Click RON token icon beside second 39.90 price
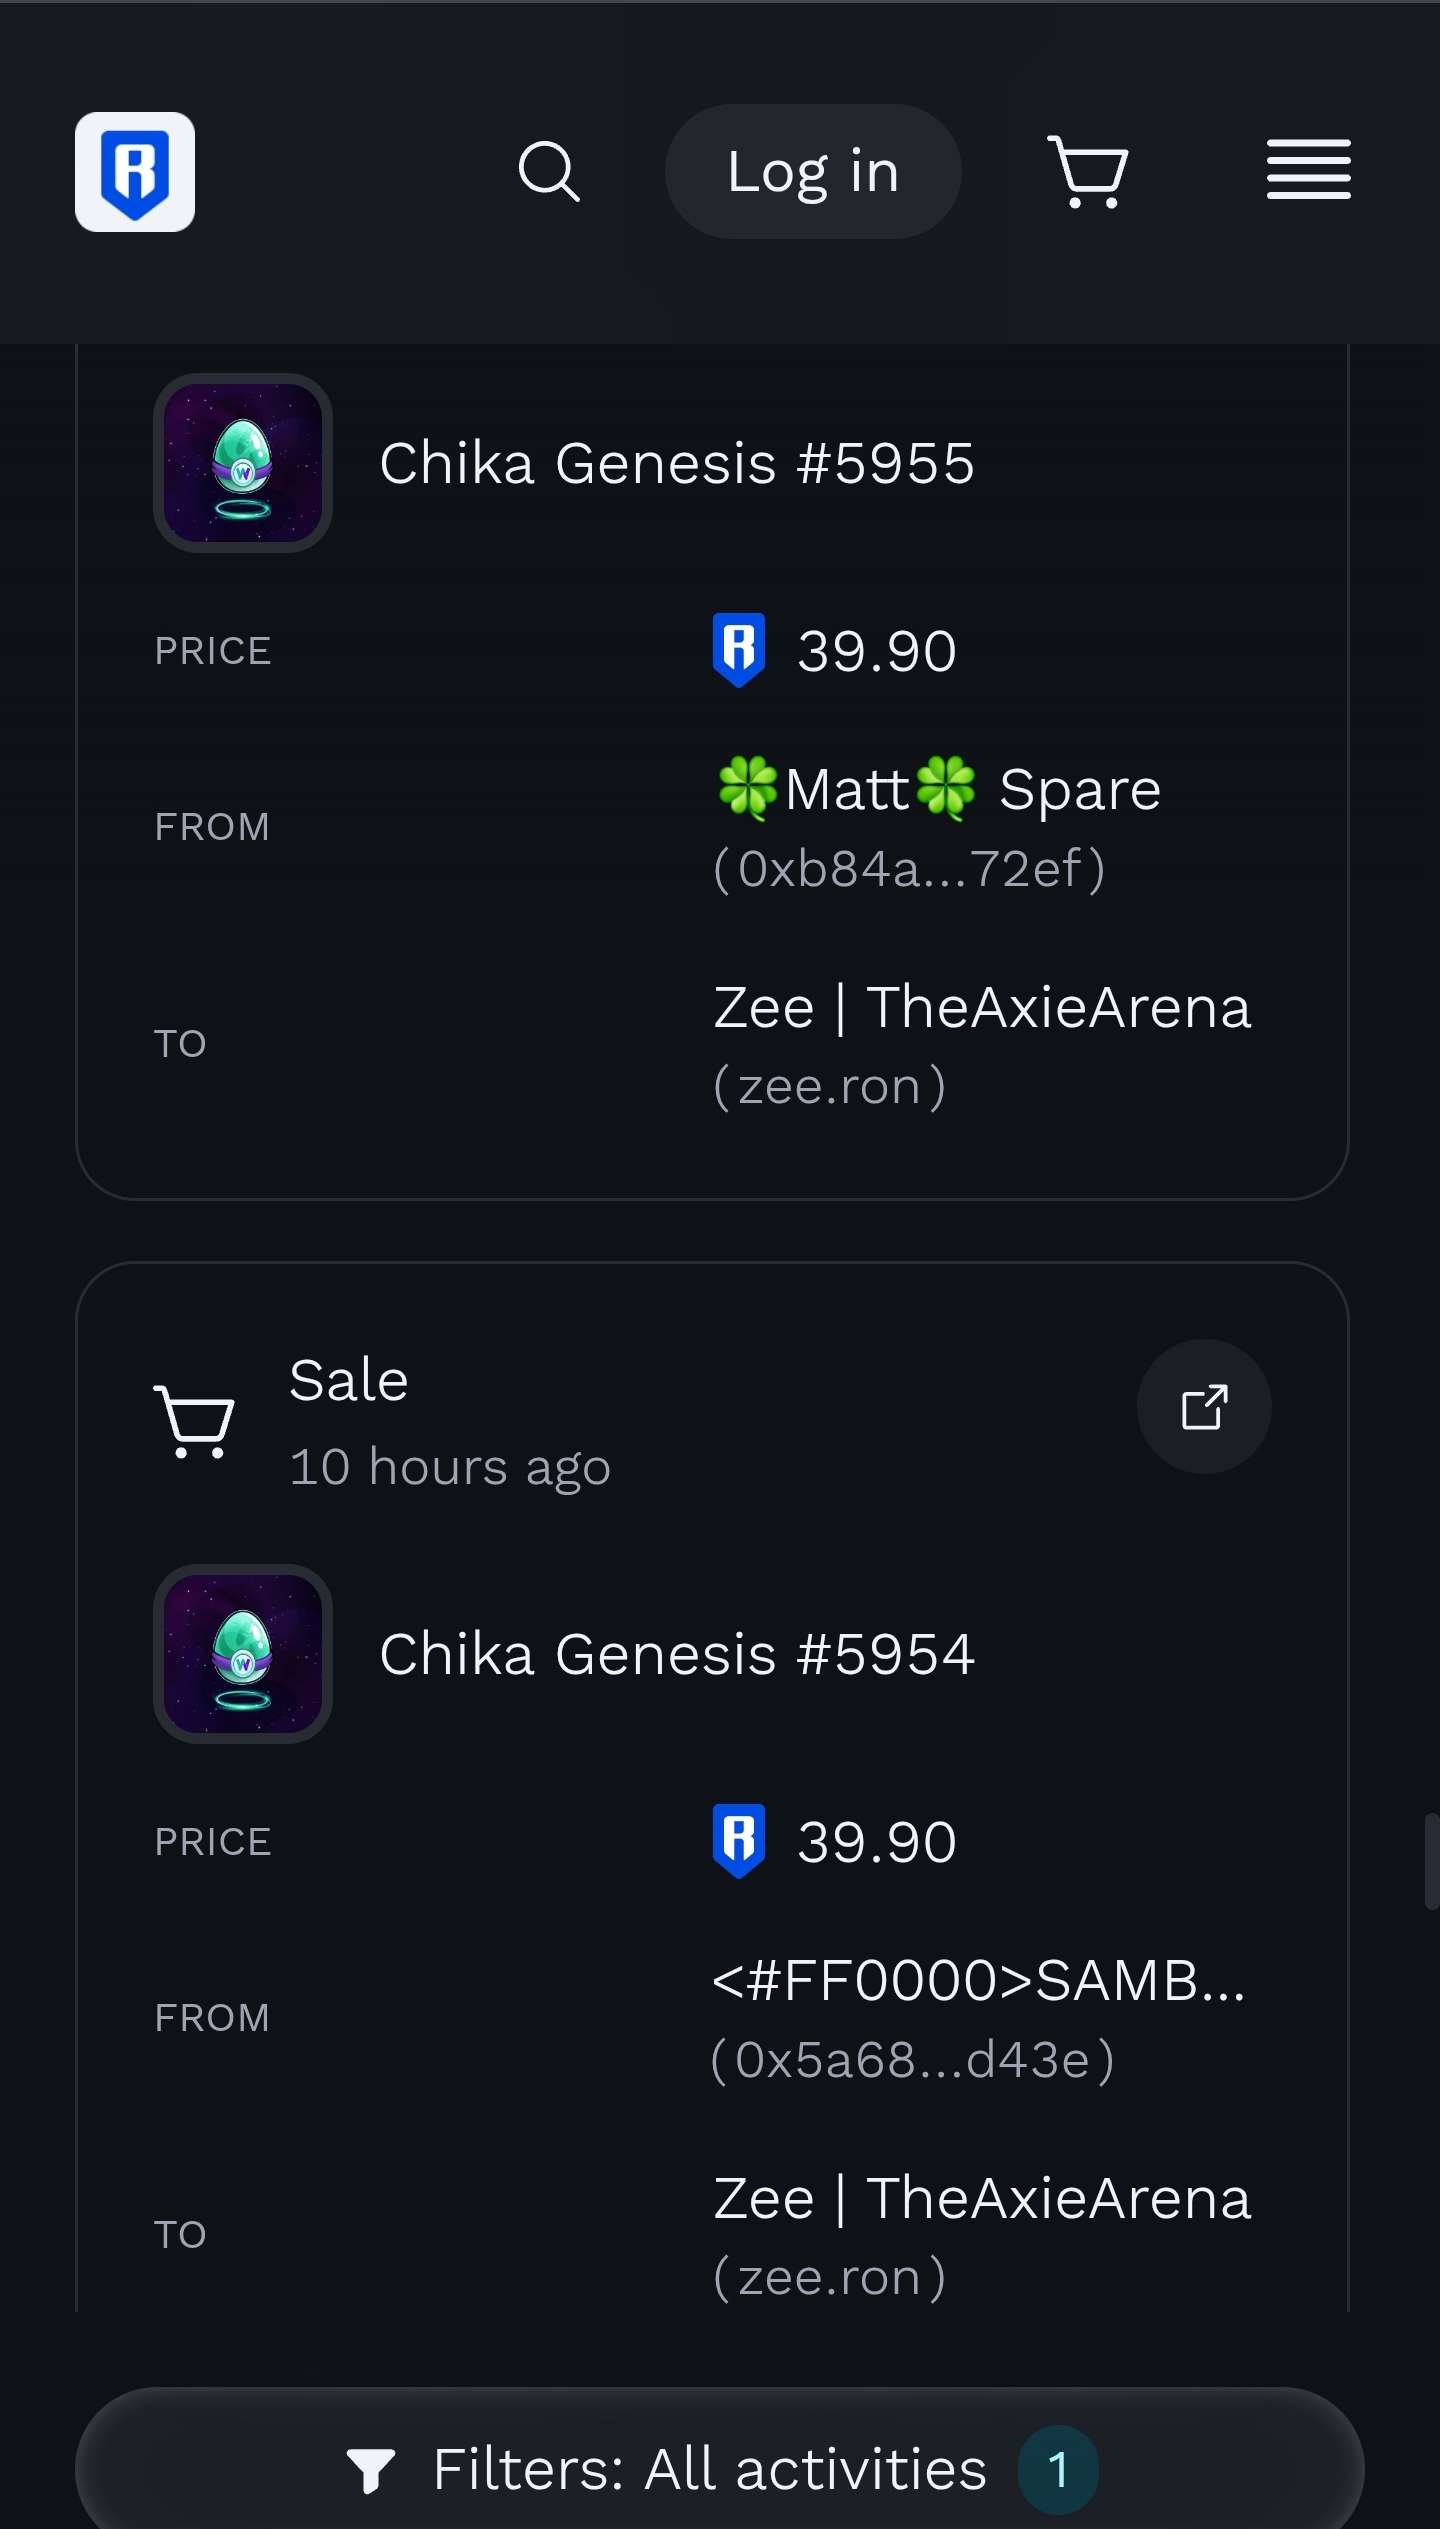 [739, 1841]
